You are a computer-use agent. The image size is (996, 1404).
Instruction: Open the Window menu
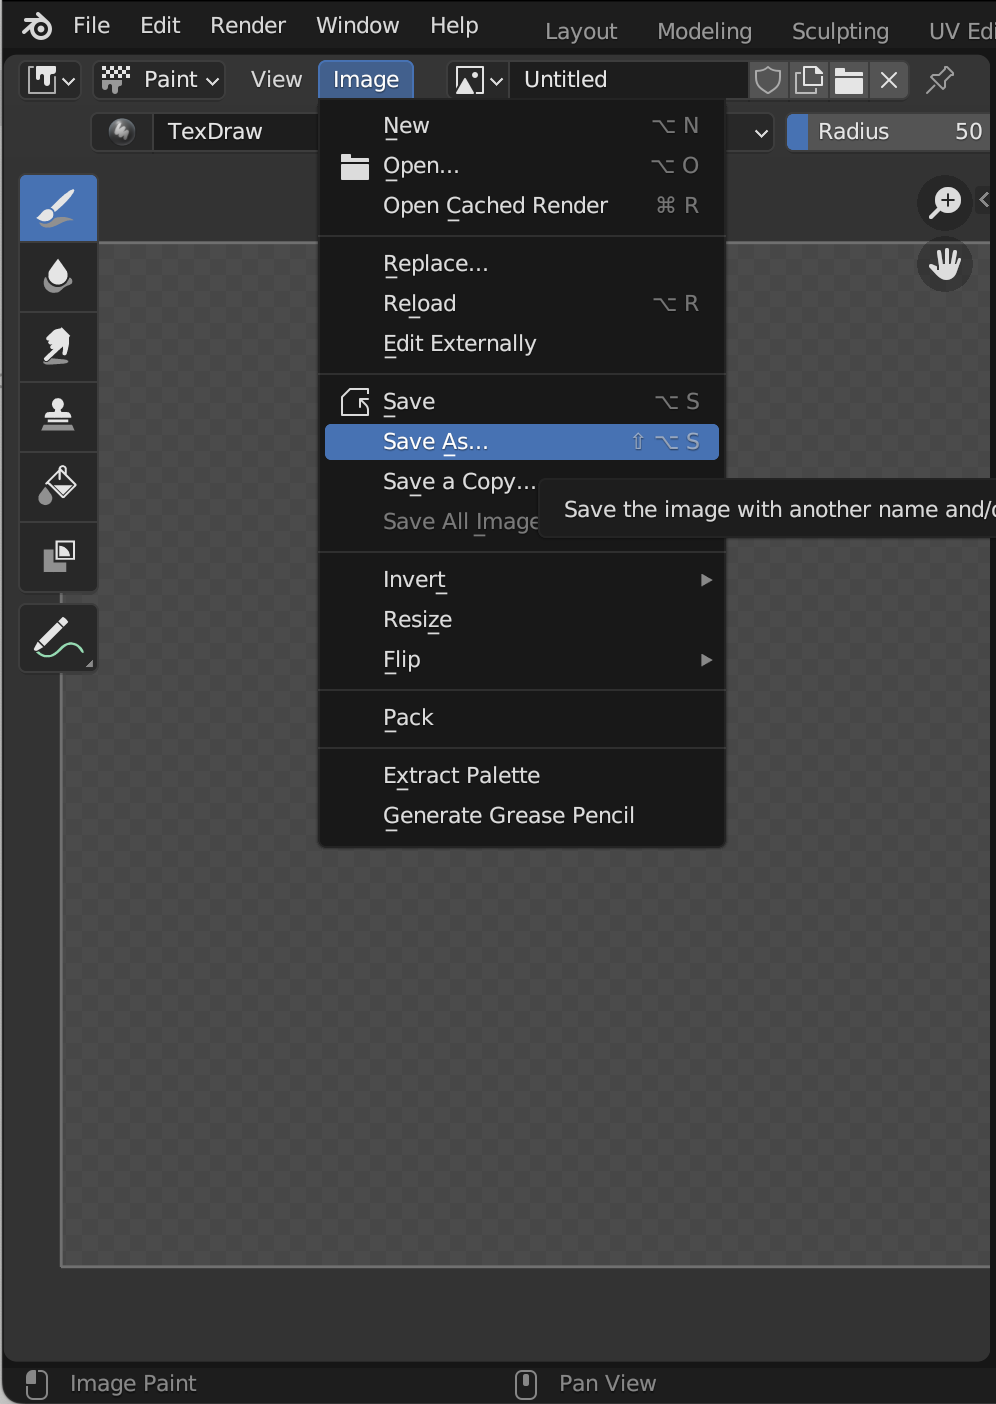[358, 26]
